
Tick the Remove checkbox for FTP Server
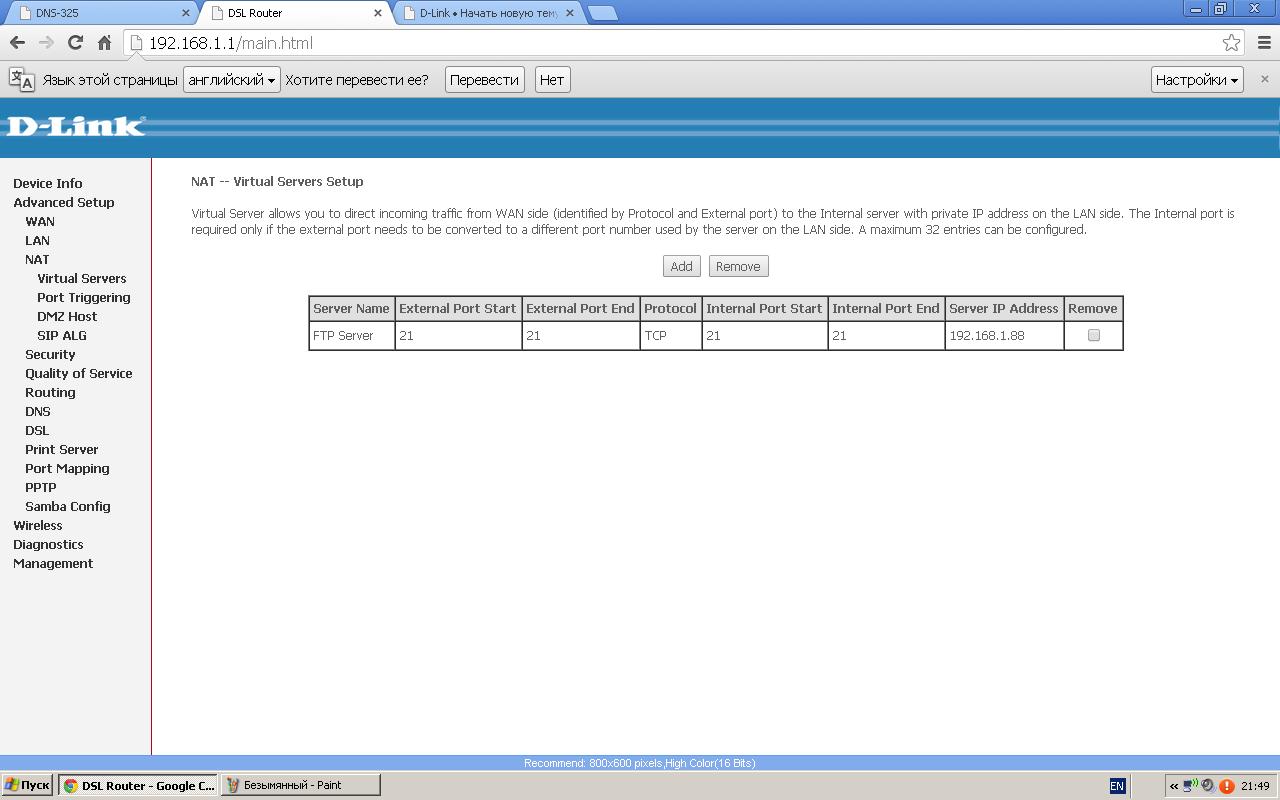pos(1093,335)
